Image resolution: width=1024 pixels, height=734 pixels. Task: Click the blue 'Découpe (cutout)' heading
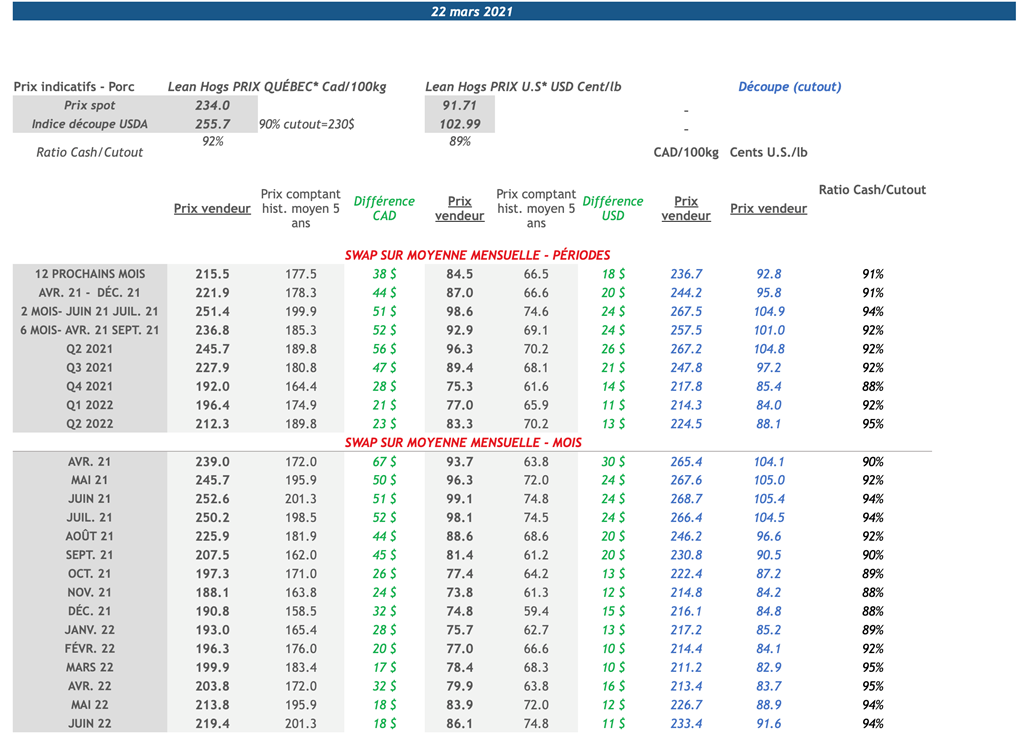pyautogui.click(x=789, y=87)
